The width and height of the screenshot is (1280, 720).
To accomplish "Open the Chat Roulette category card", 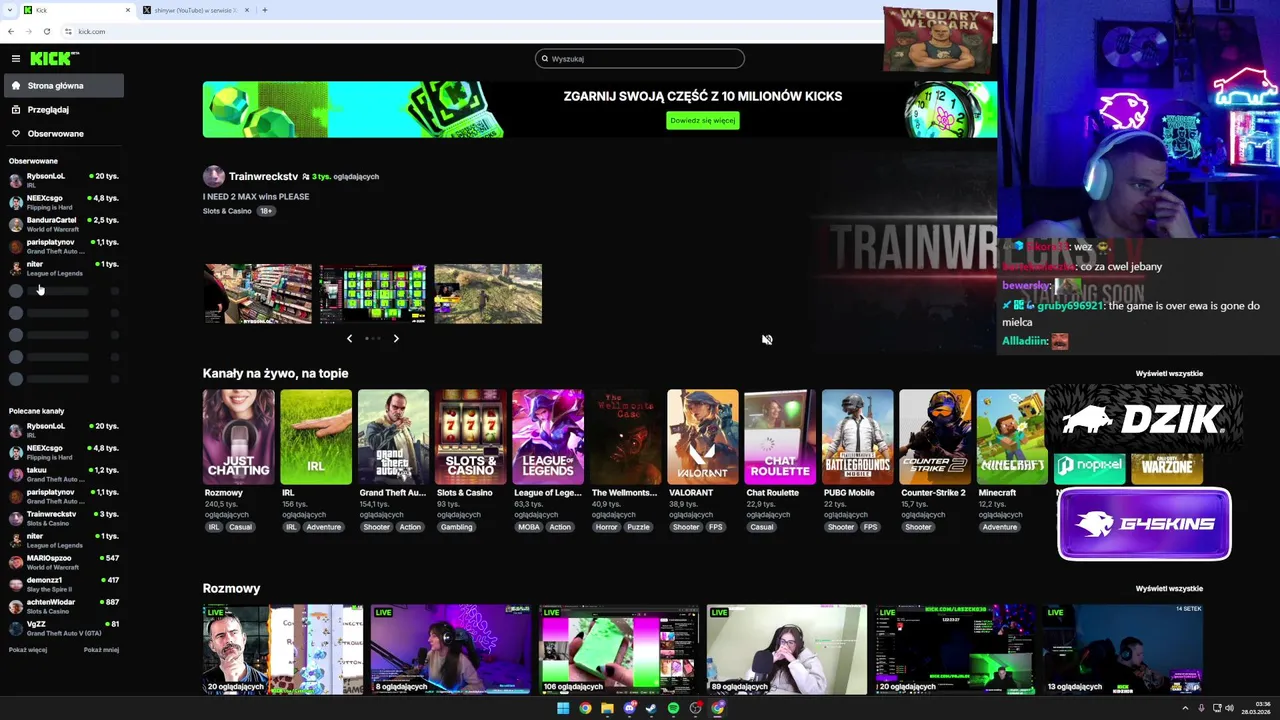I will (780, 437).
